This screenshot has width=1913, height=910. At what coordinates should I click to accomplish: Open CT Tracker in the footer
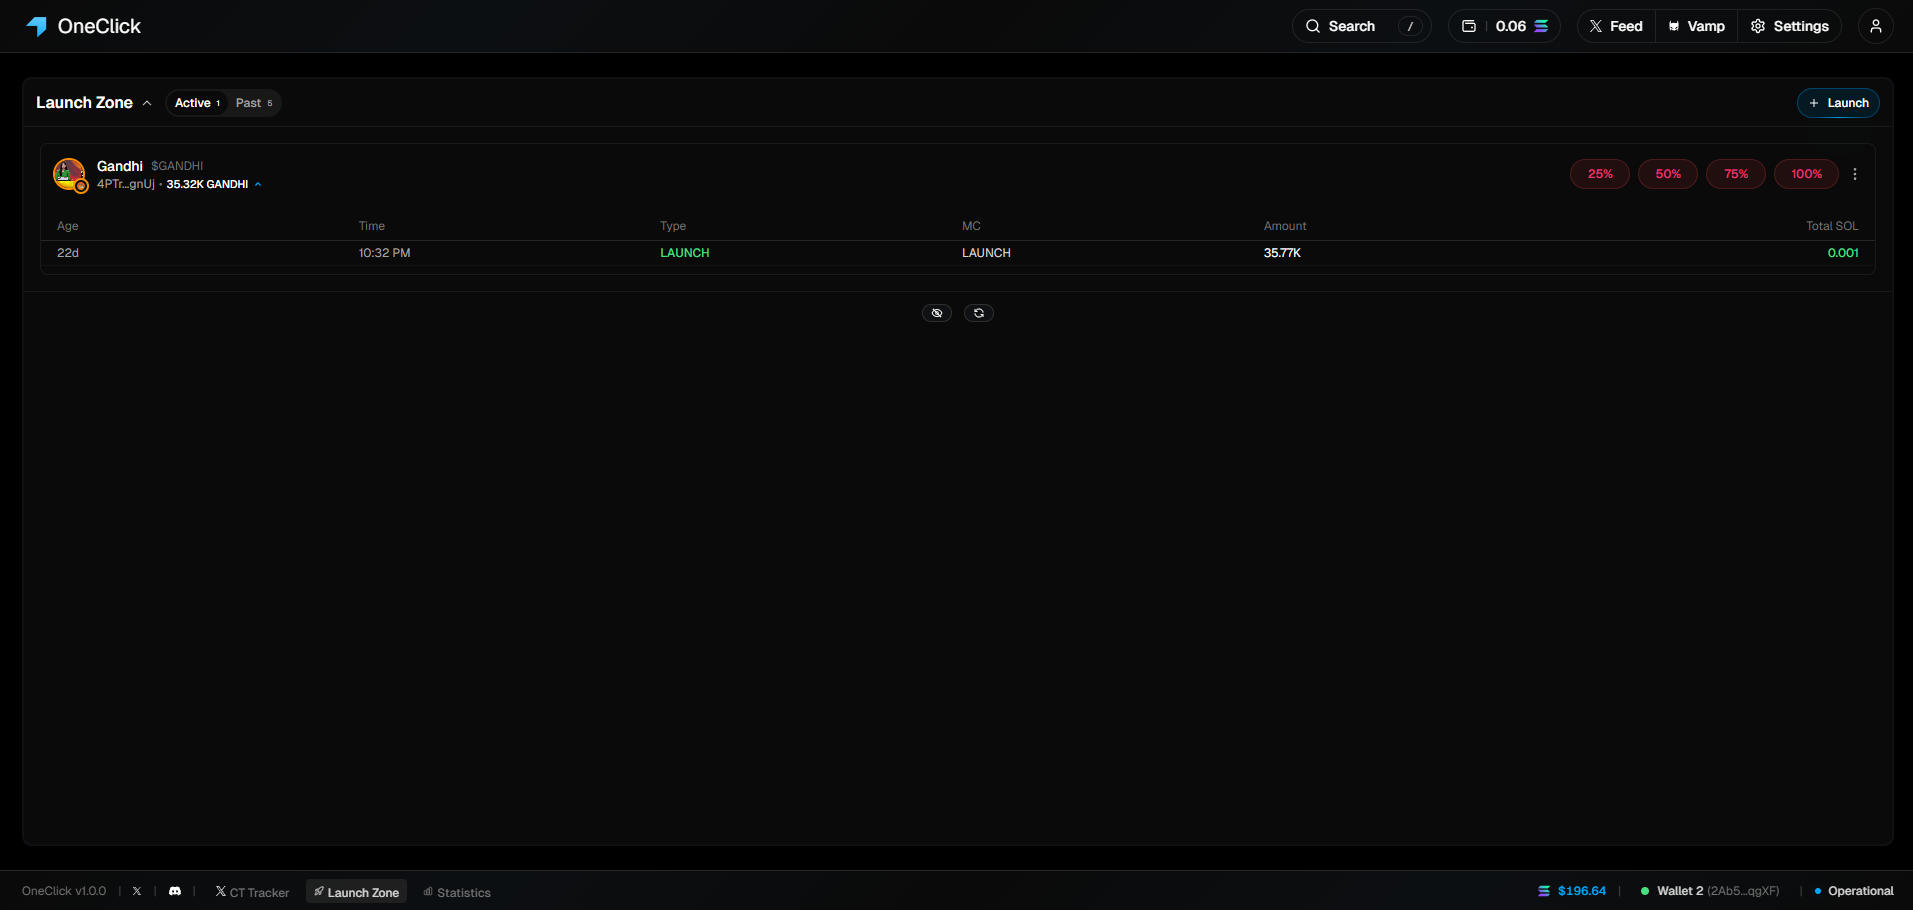(252, 892)
